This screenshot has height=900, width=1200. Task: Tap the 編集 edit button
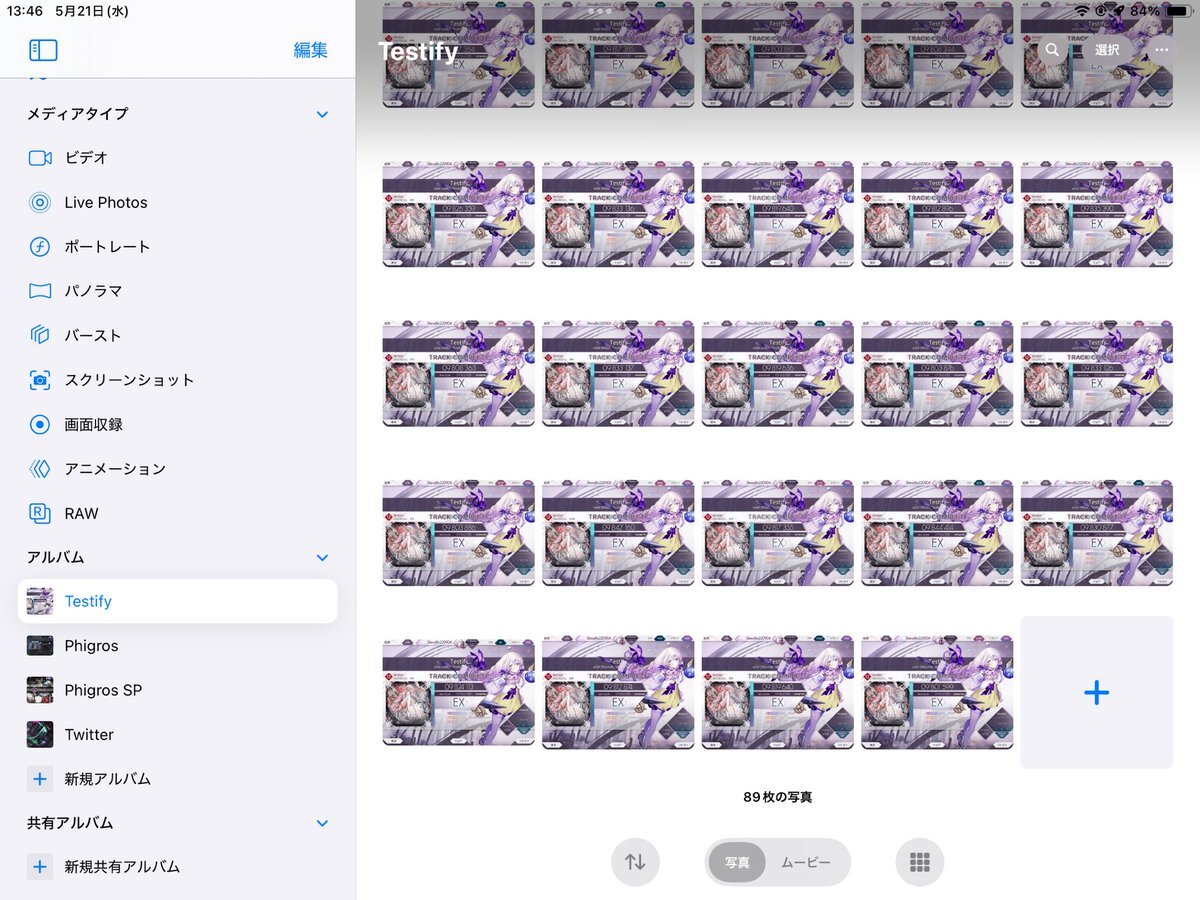coord(310,50)
